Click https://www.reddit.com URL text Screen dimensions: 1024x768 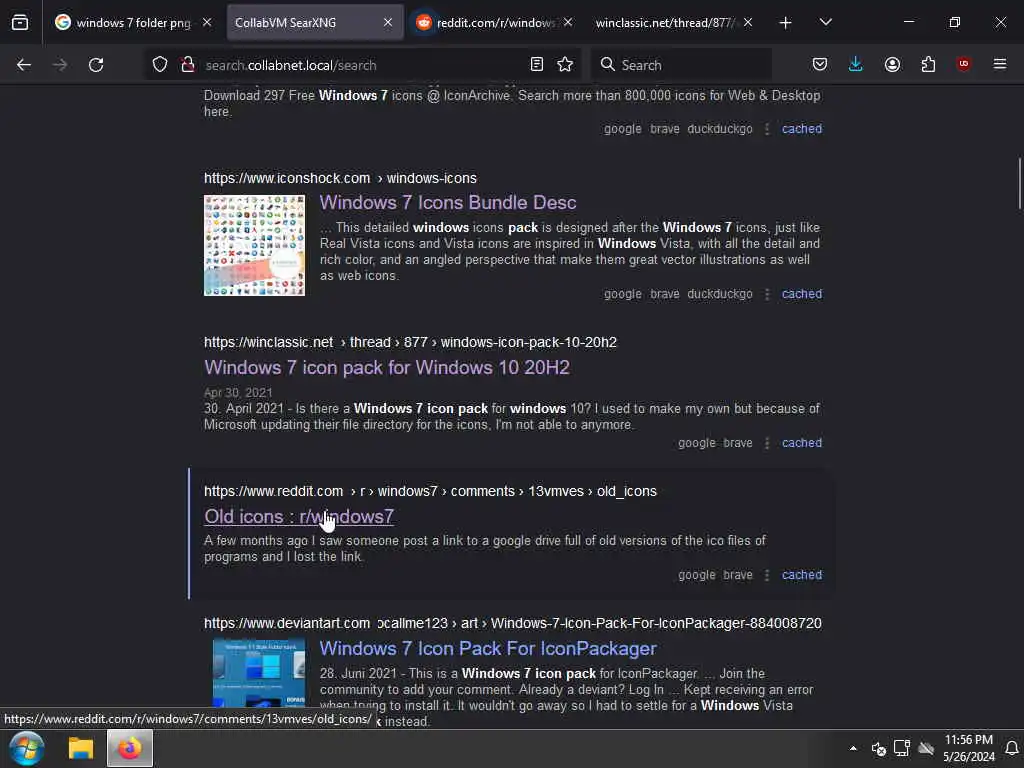point(273,491)
